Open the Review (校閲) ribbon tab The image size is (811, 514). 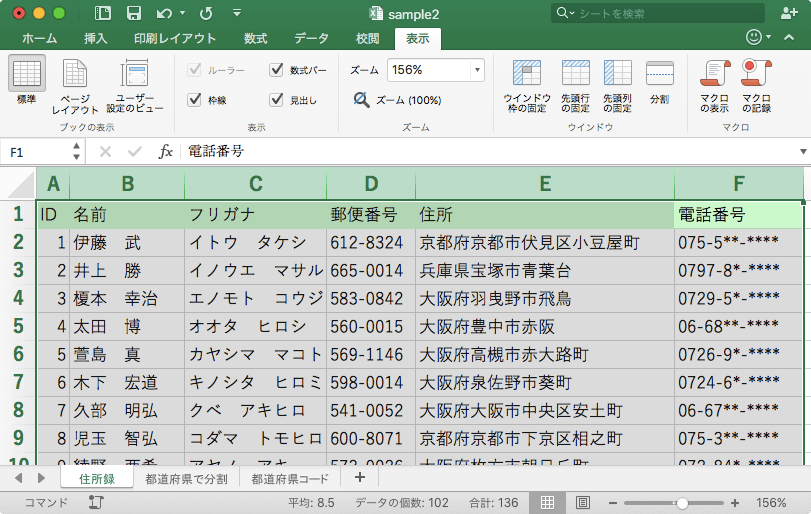pyautogui.click(x=368, y=38)
